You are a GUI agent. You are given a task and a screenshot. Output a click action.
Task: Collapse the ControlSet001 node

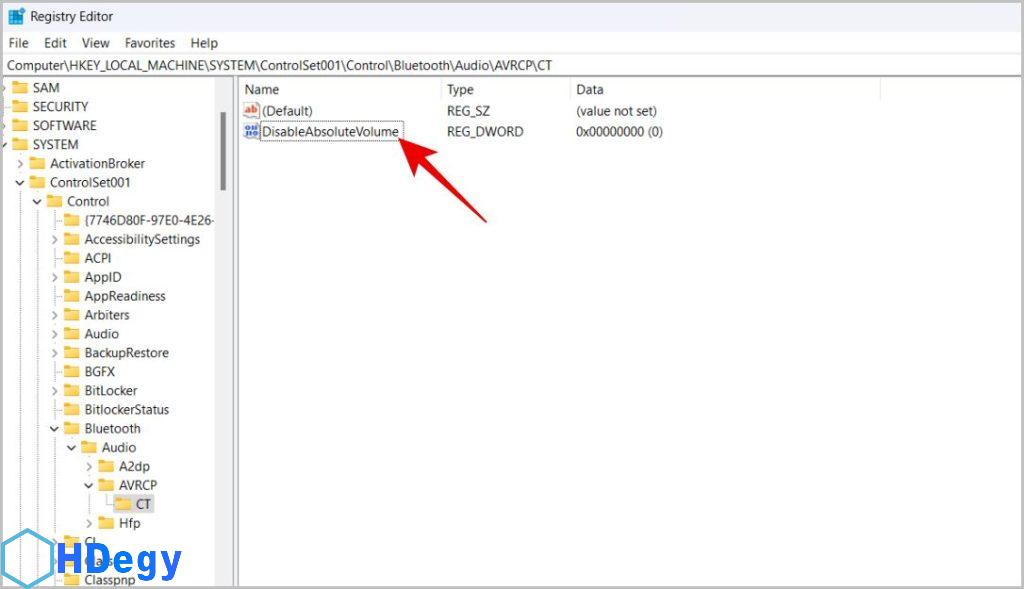click(20, 182)
